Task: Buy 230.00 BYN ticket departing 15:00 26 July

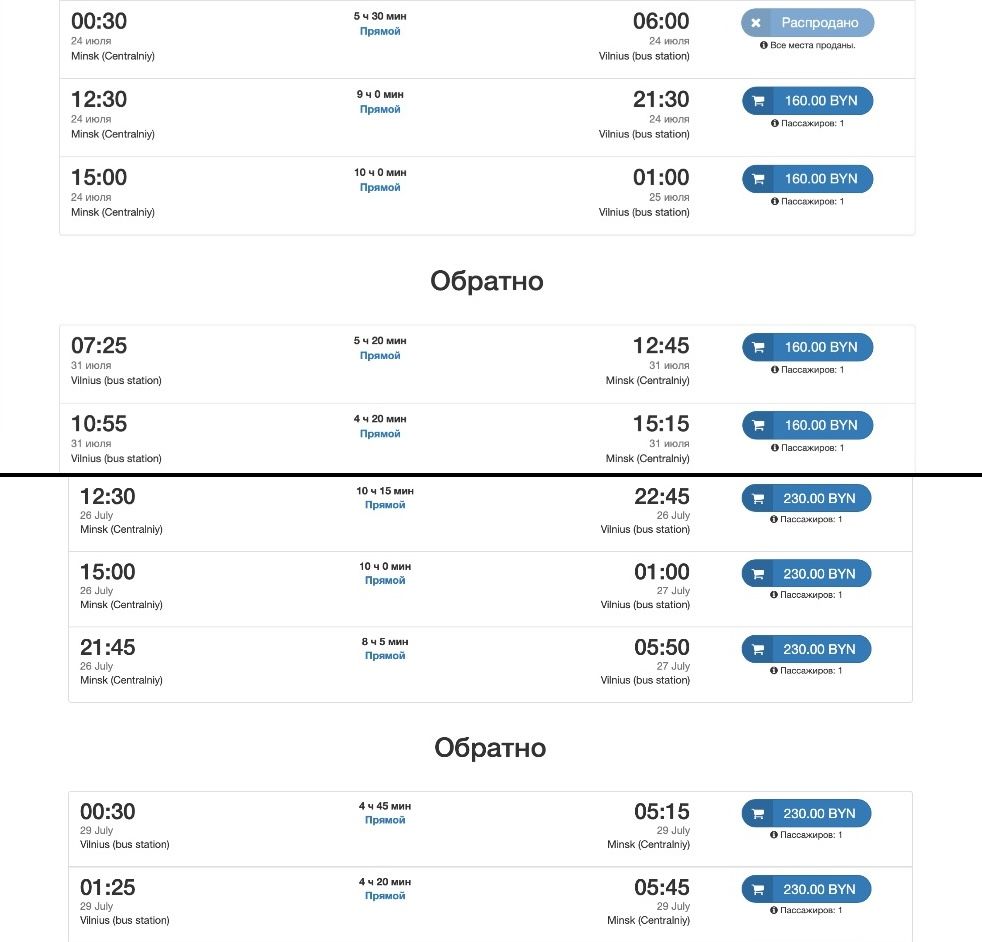Action: coord(807,574)
